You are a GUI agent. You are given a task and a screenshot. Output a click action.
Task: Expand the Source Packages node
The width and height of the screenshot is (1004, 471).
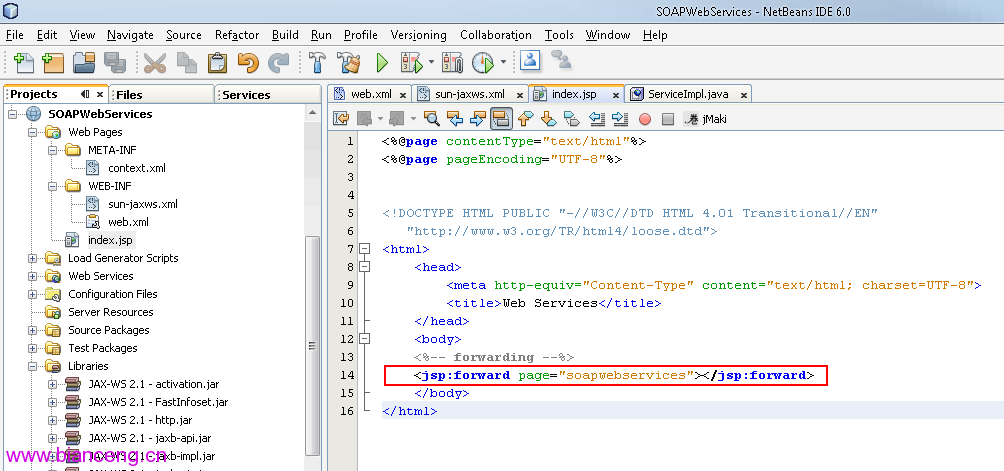click(x=33, y=330)
